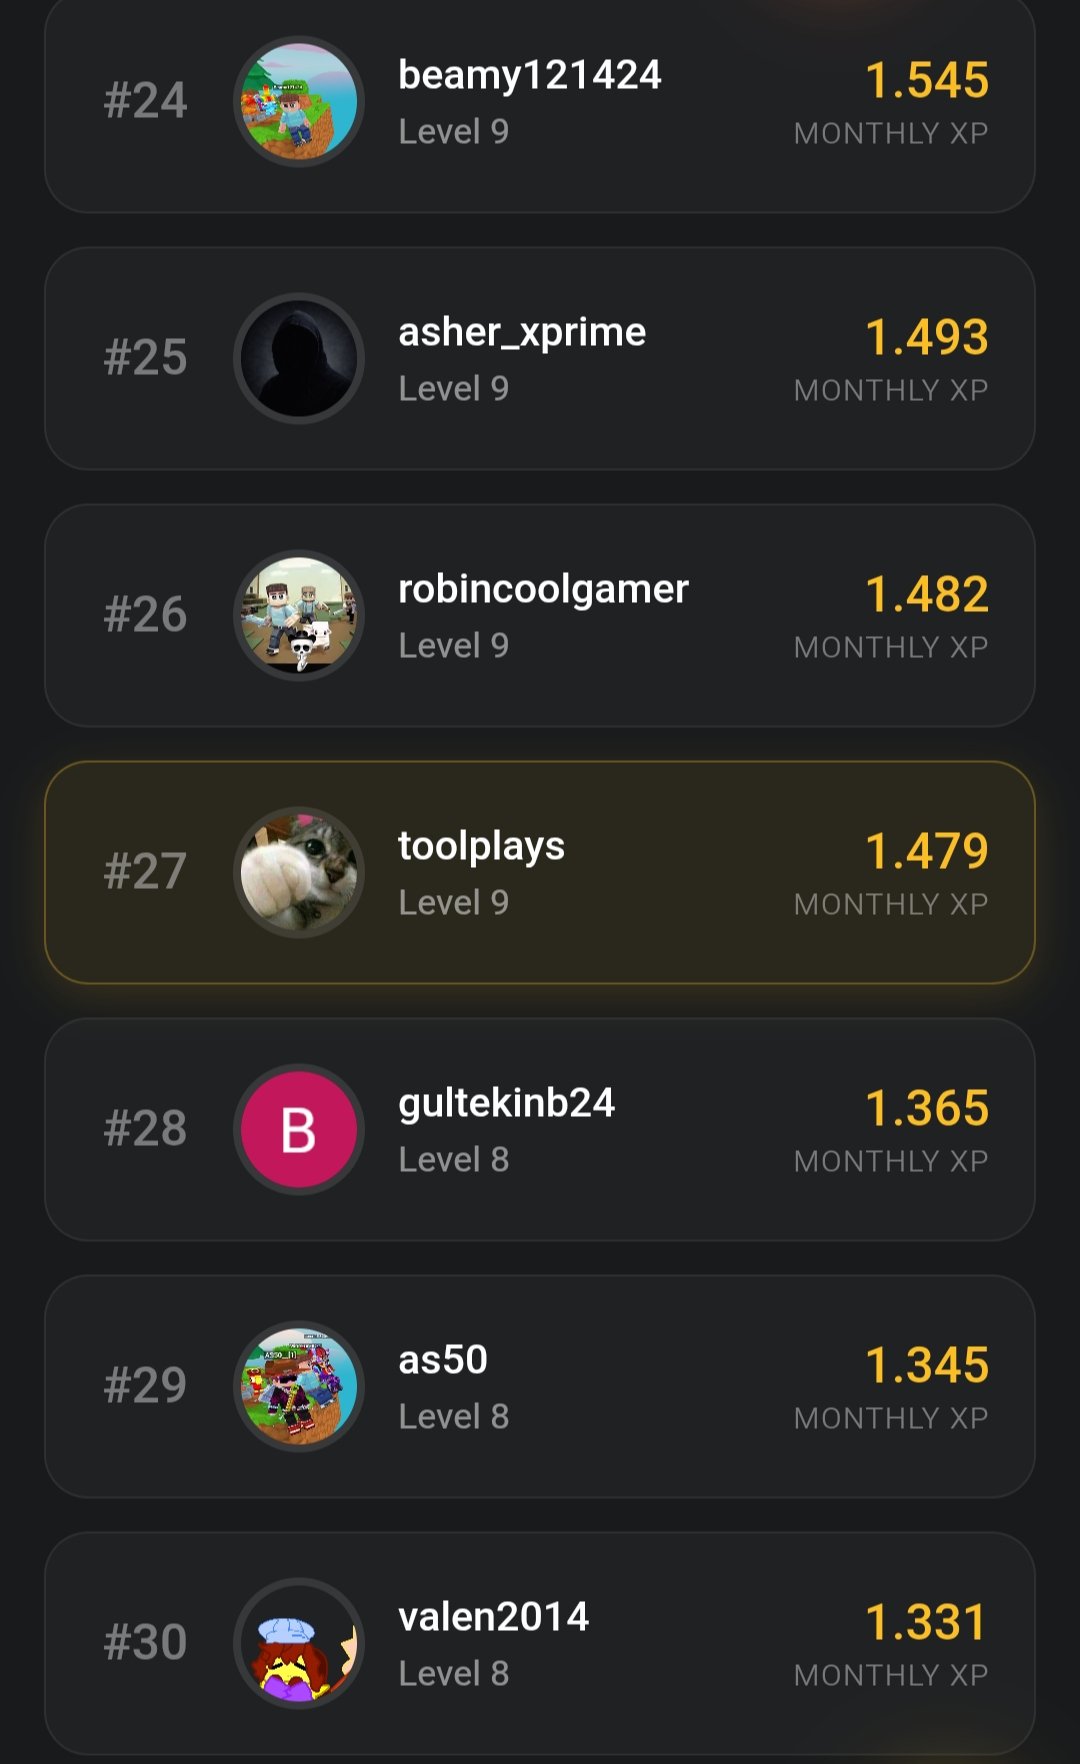Click the 1.479 monthly XP value
Viewport: 1080px width, 1764px height.
point(926,851)
